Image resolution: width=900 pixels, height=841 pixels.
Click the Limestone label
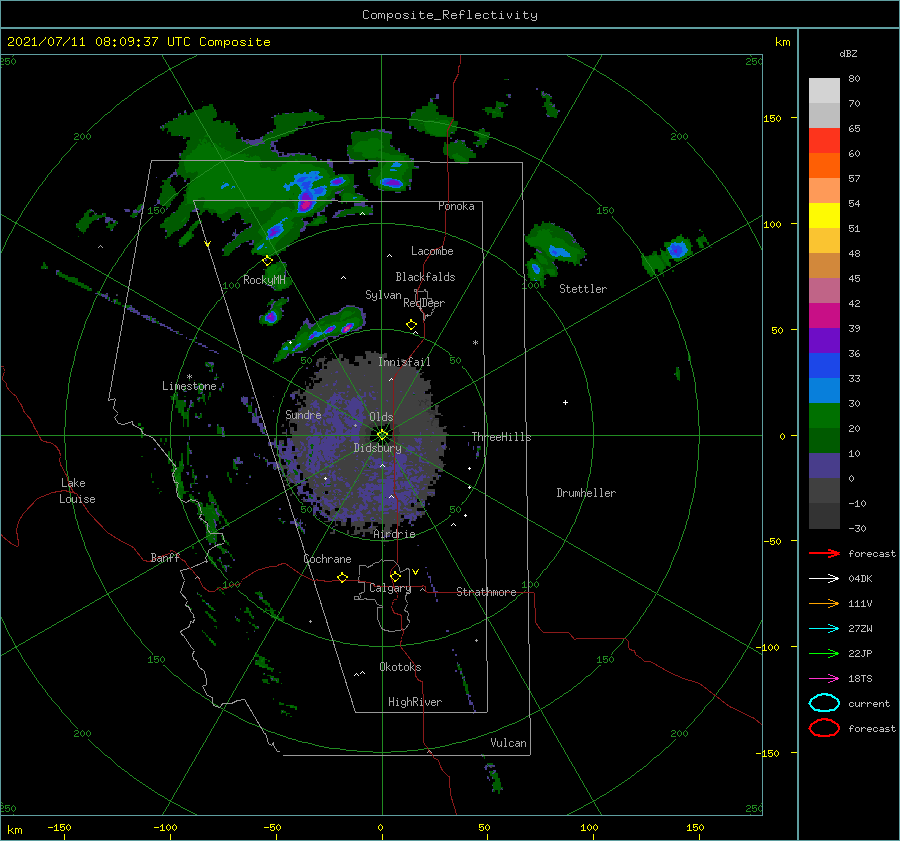tap(189, 386)
